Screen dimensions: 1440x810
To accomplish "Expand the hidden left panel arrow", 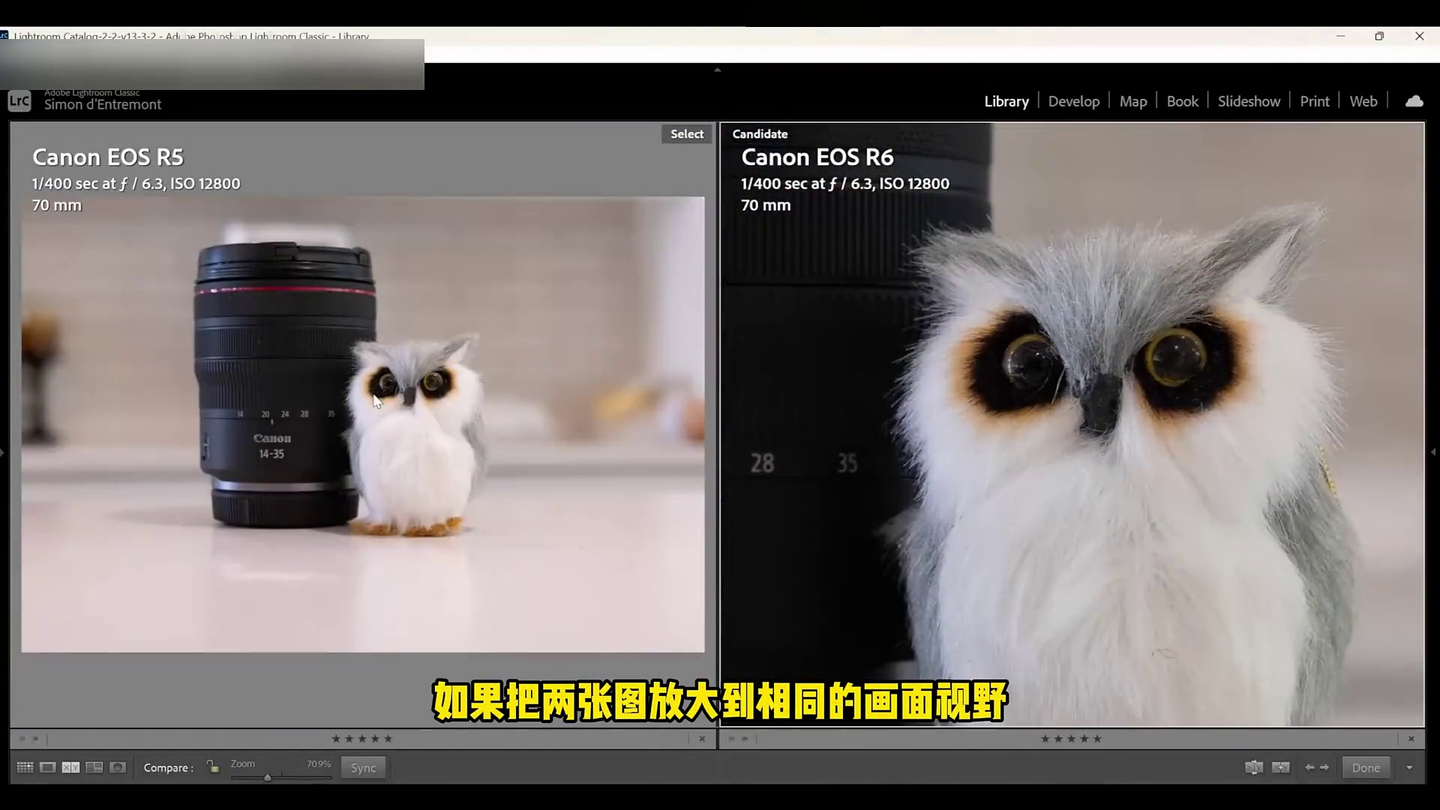I will [x=3, y=453].
